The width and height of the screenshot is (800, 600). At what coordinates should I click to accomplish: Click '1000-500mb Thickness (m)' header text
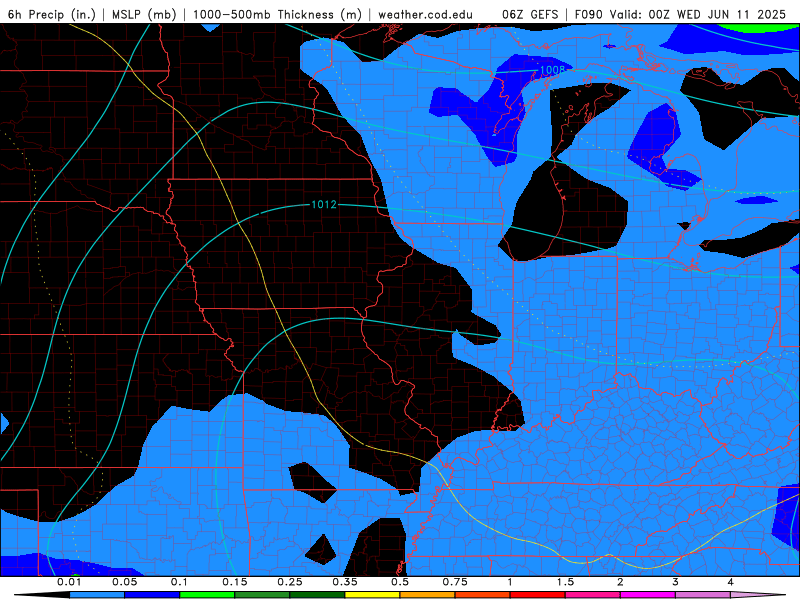point(277,14)
